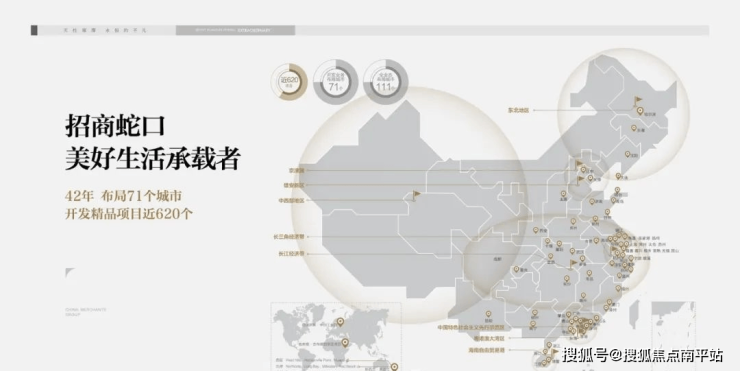This screenshot has width=740, height=371.
Task: Click the dark highlighted header bar segment
Action: (235, 30)
